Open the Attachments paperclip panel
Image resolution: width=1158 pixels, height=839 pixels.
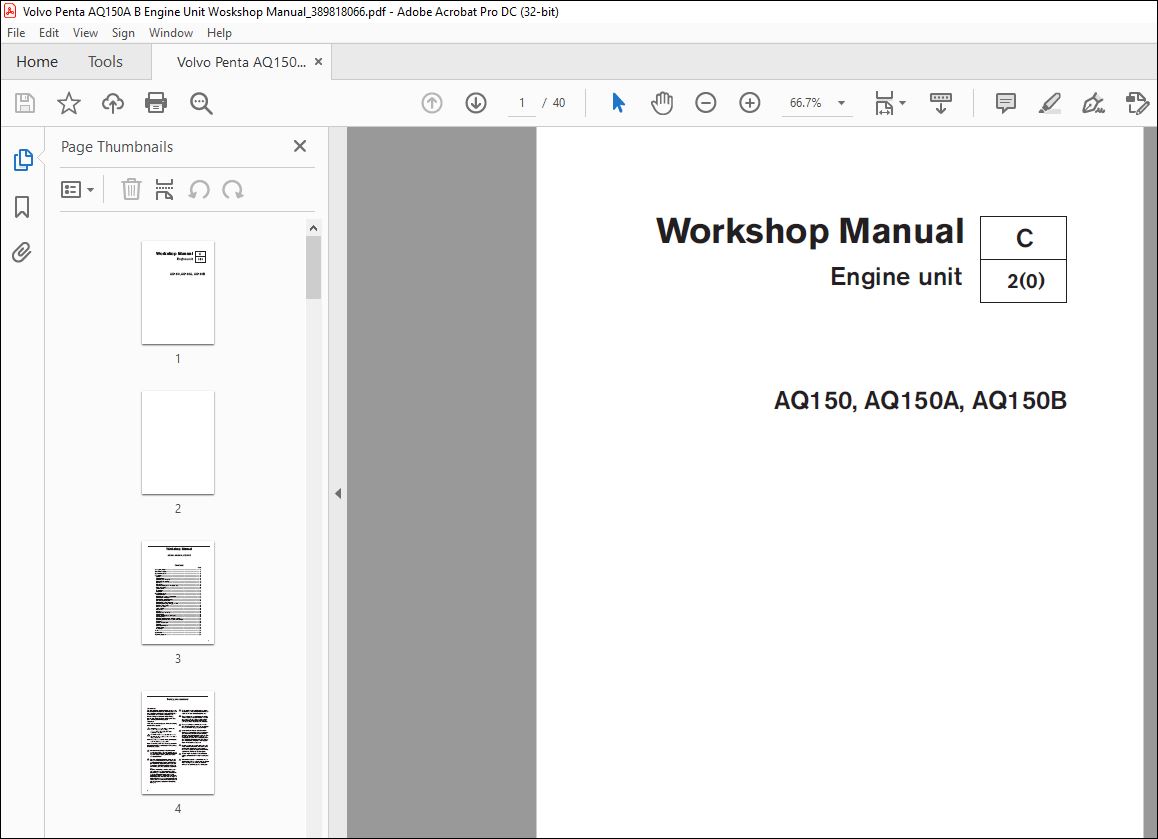[x=22, y=253]
